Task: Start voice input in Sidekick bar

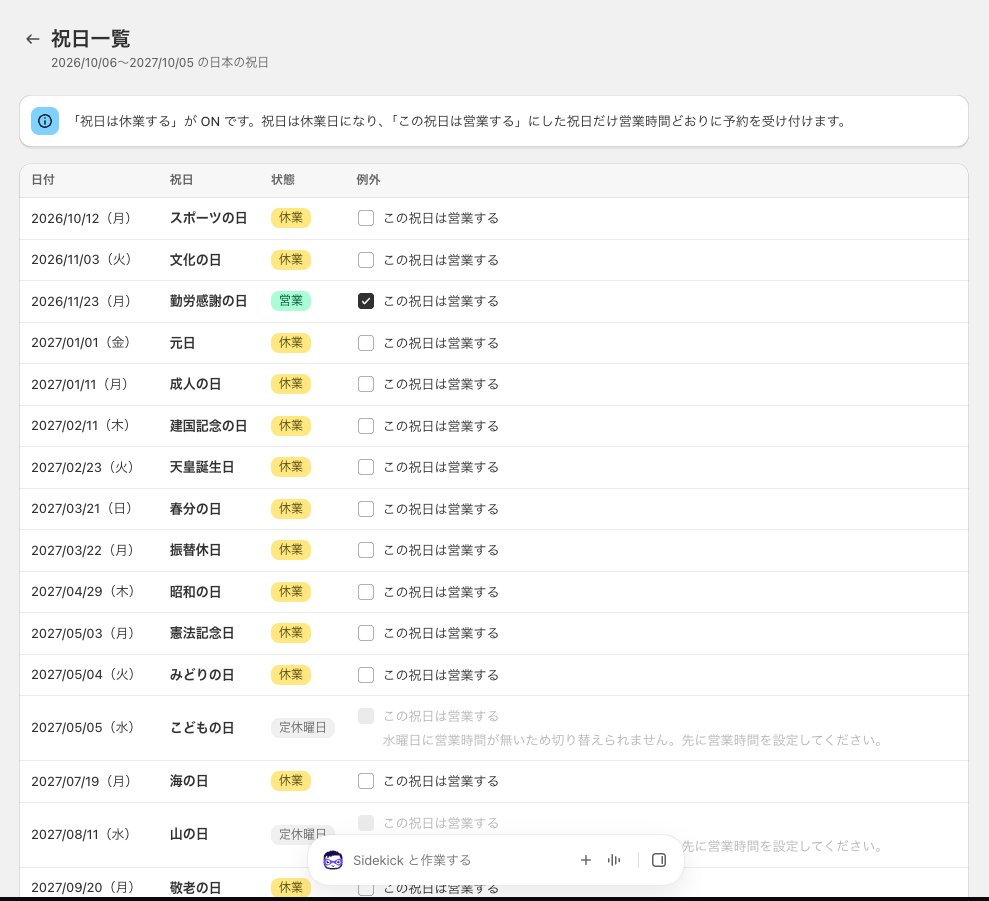Action: click(x=614, y=860)
